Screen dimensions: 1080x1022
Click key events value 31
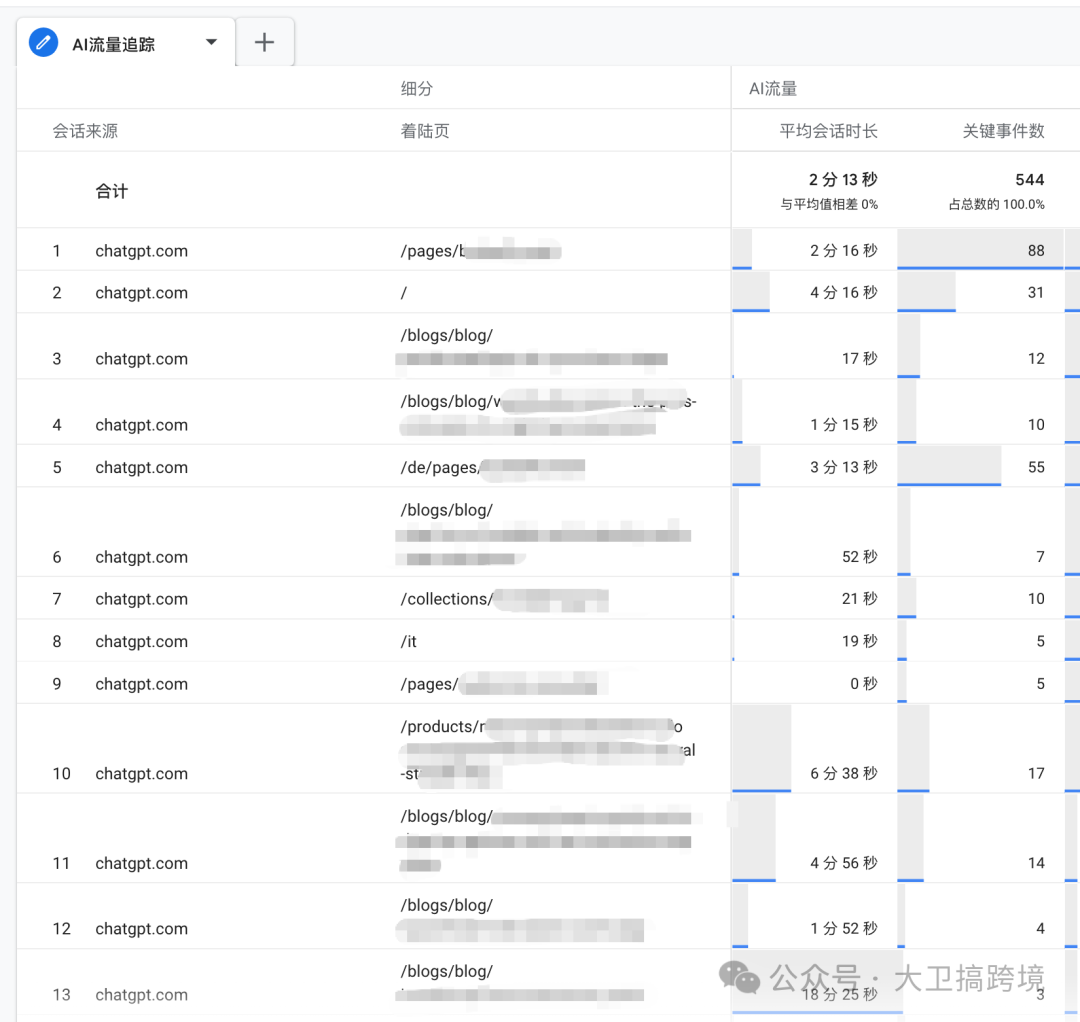pyautogui.click(x=1036, y=293)
